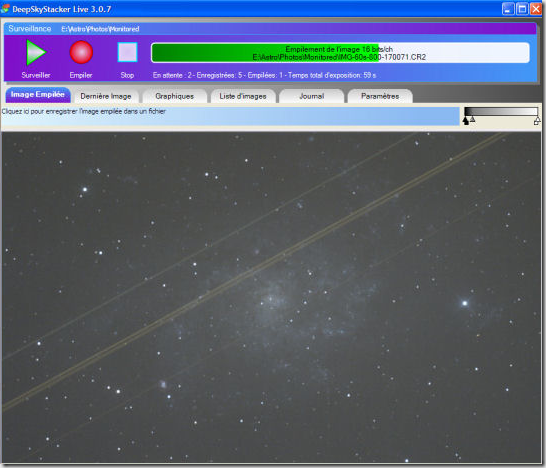
Task: Click the link to save stacked image
Action: coord(84,111)
